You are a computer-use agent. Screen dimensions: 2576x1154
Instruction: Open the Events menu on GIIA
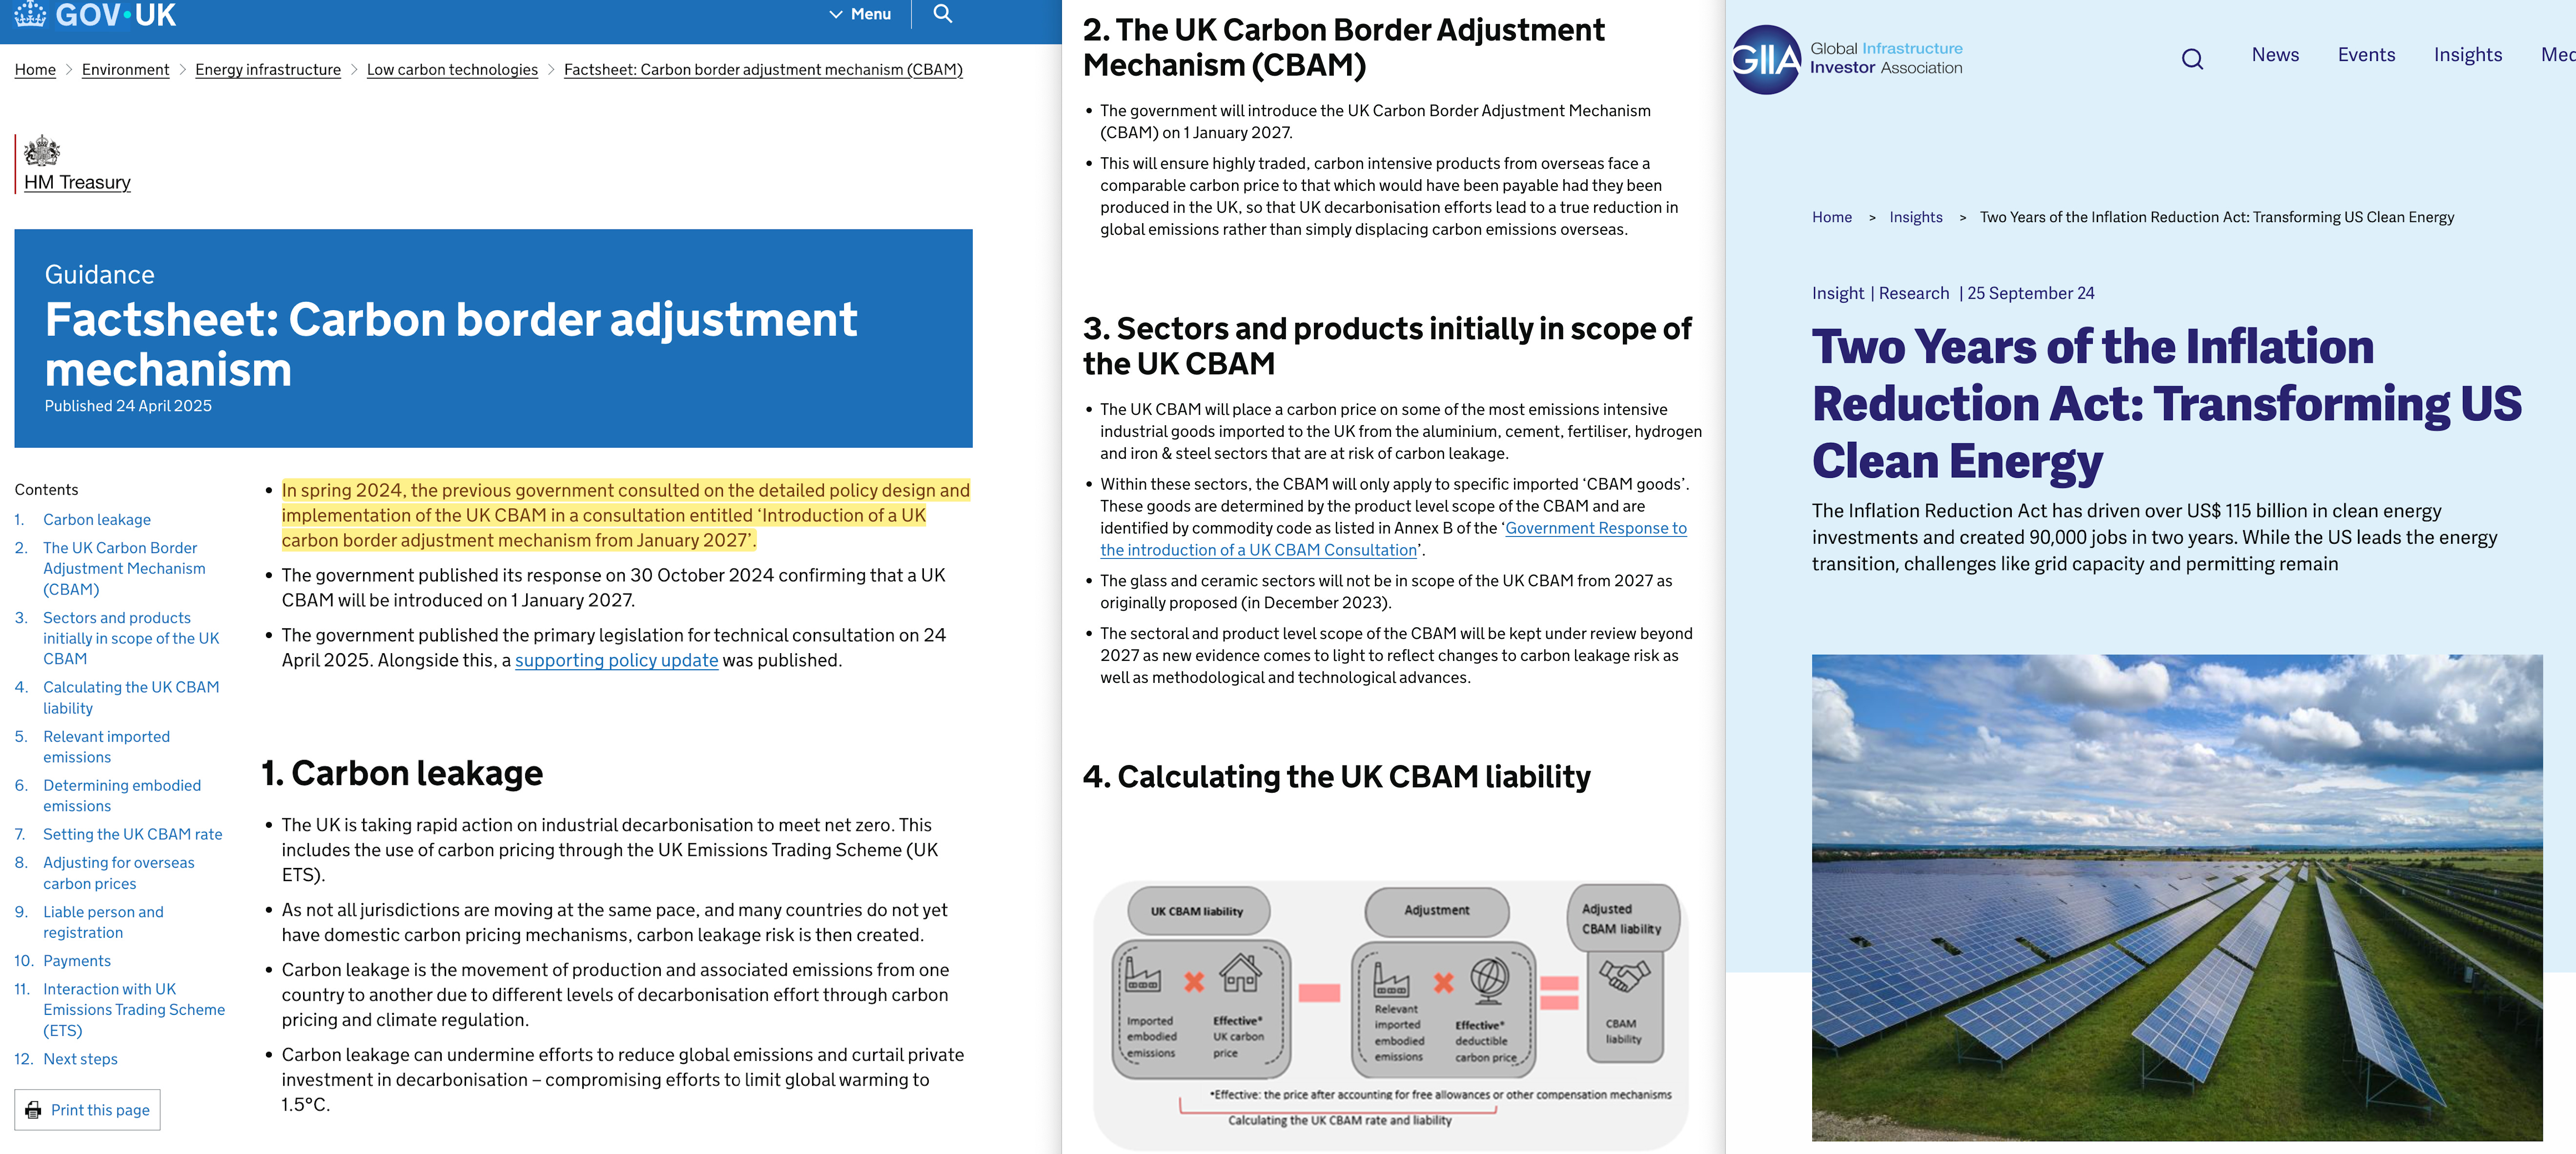click(x=2366, y=55)
